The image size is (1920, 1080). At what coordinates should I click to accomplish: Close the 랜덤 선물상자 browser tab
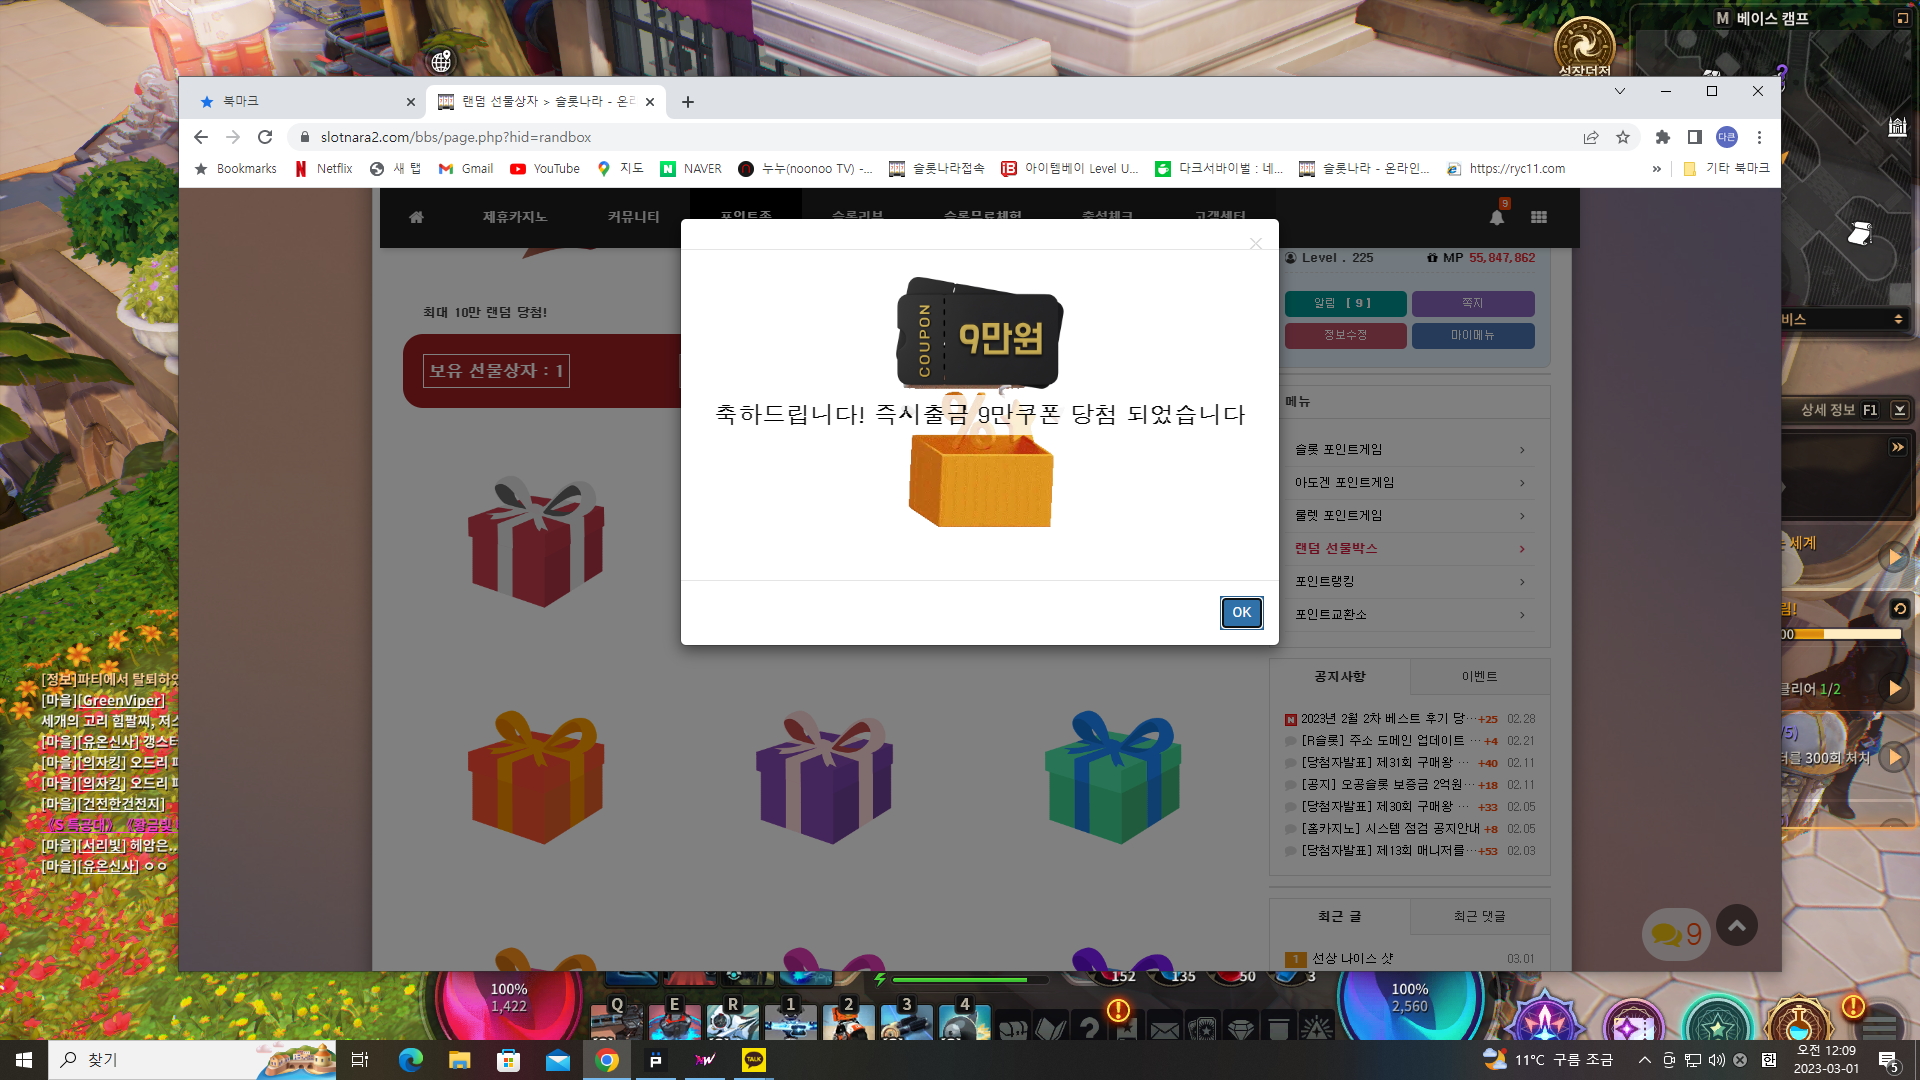(650, 102)
